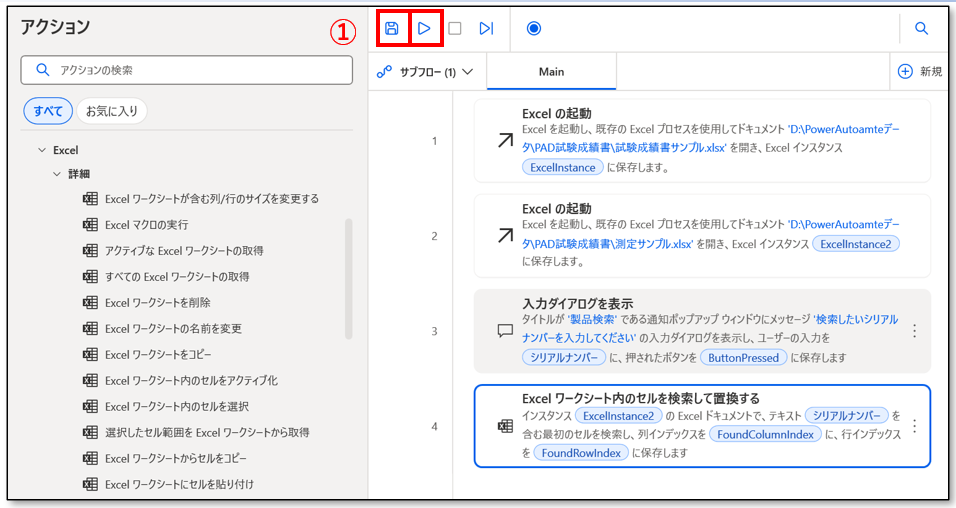Toggle the お気に入り filter pill
Screen dimensions: 956x508
(x=112, y=111)
